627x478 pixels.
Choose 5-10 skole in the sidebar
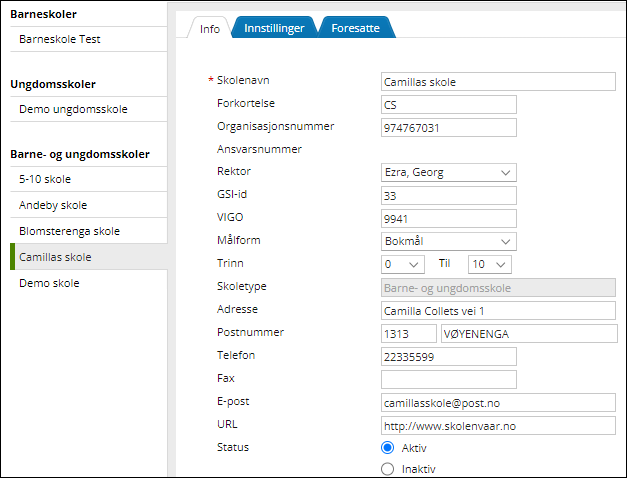pos(45,179)
